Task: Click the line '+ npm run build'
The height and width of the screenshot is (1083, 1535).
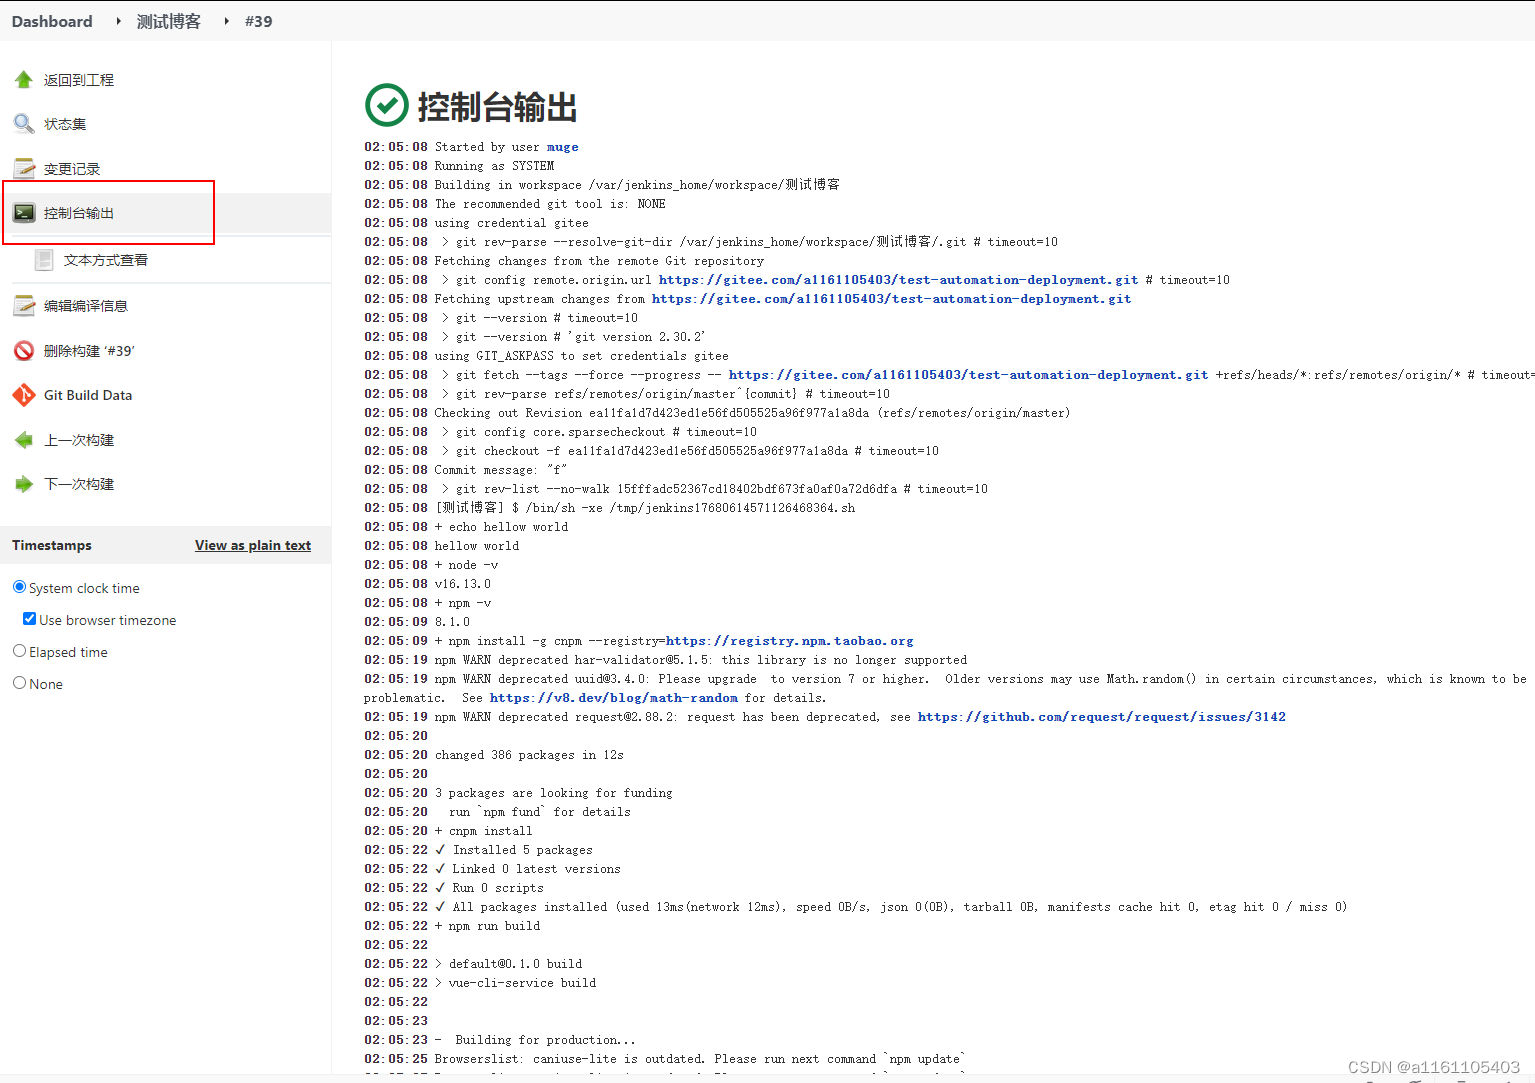Action: point(487,926)
